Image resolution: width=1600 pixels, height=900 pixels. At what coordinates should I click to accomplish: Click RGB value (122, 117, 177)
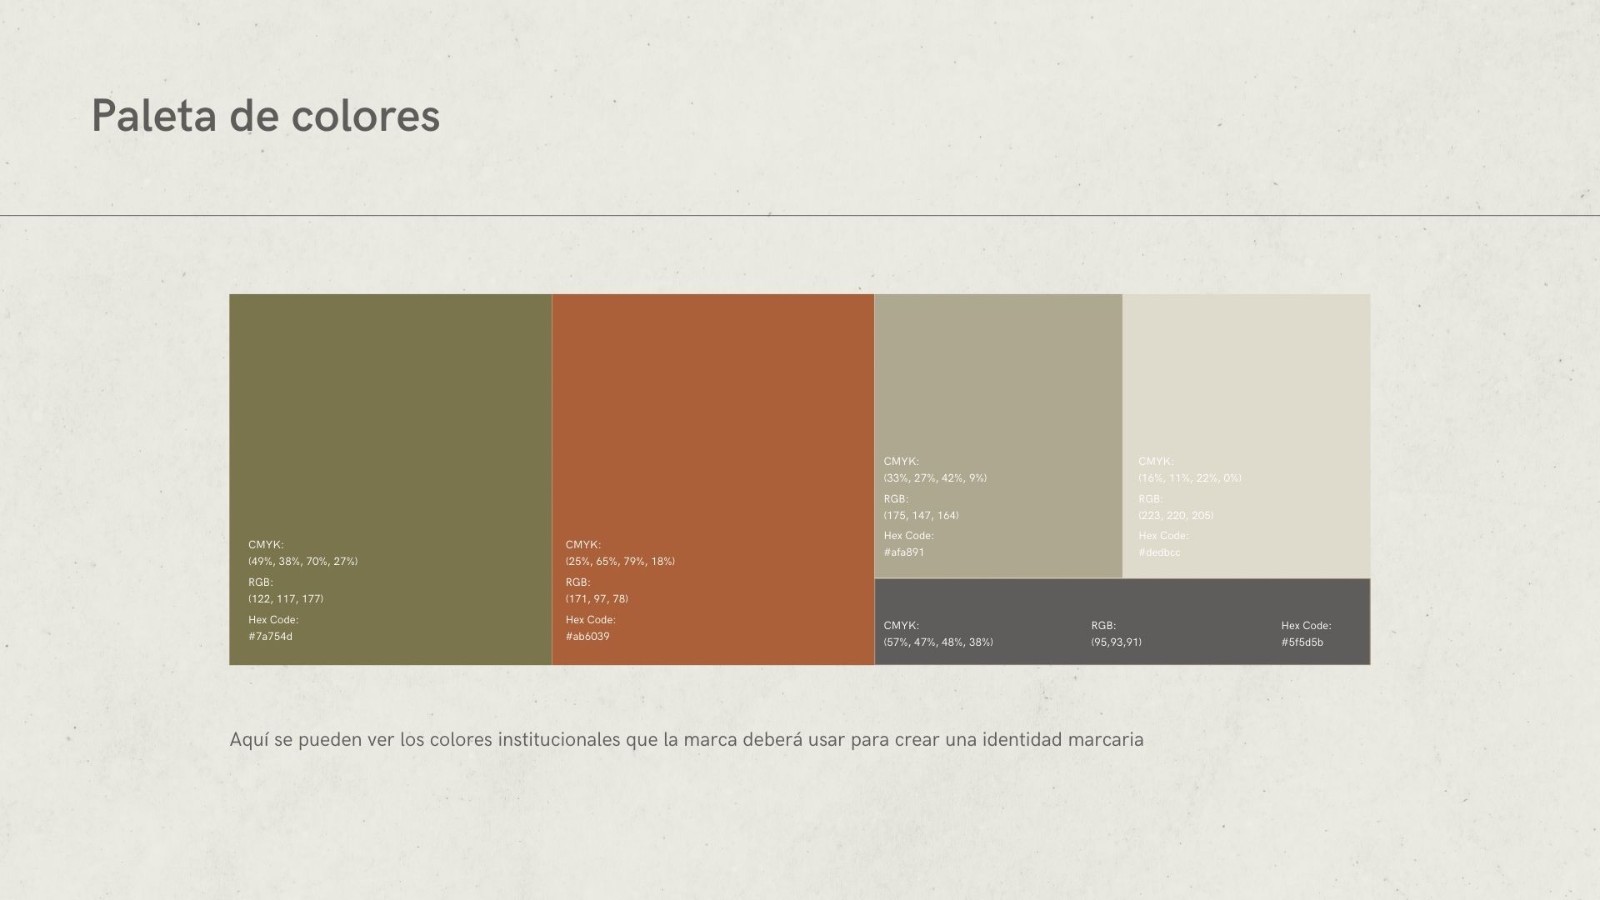coord(286,599)
